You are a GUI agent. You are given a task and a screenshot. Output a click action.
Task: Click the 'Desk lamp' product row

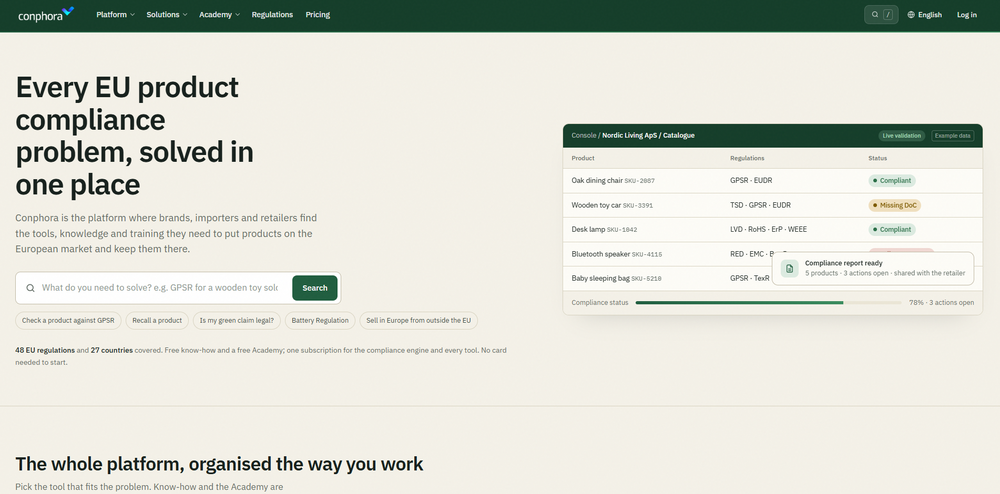click(x=772, y=229)
